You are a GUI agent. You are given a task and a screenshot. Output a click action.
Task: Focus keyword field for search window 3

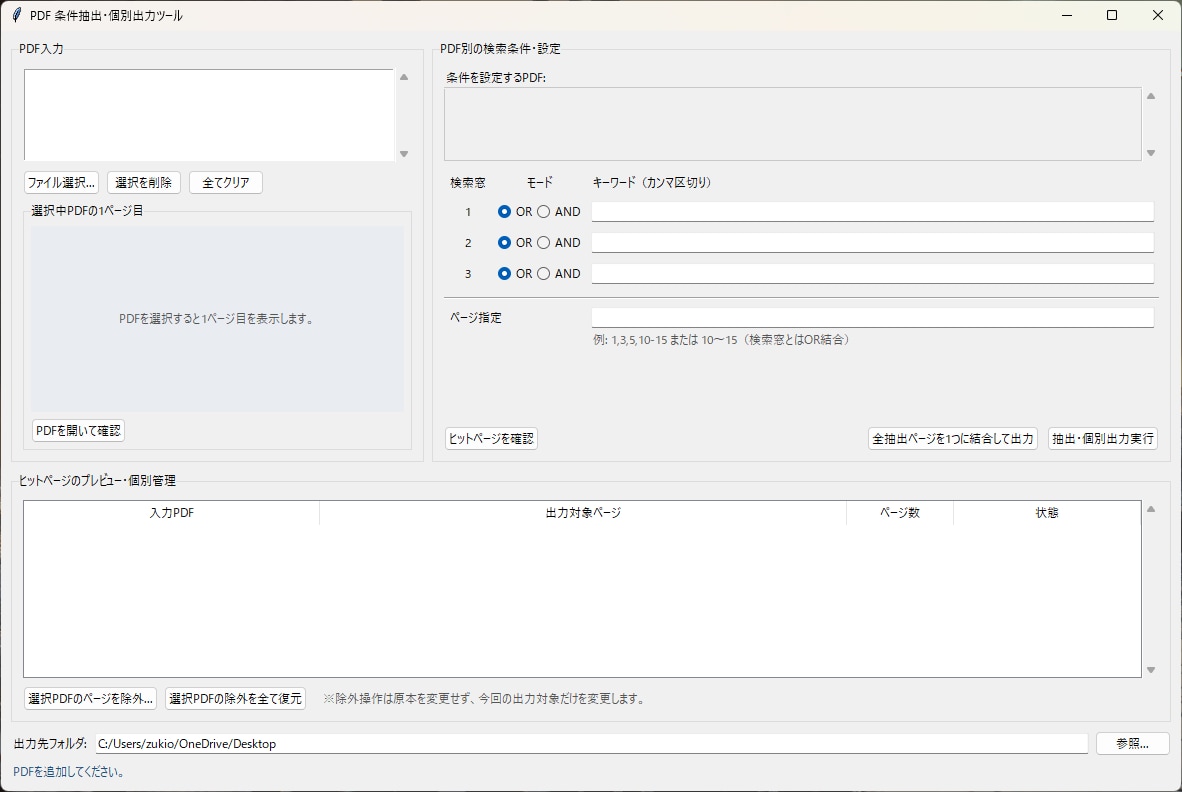pos(872,274)
